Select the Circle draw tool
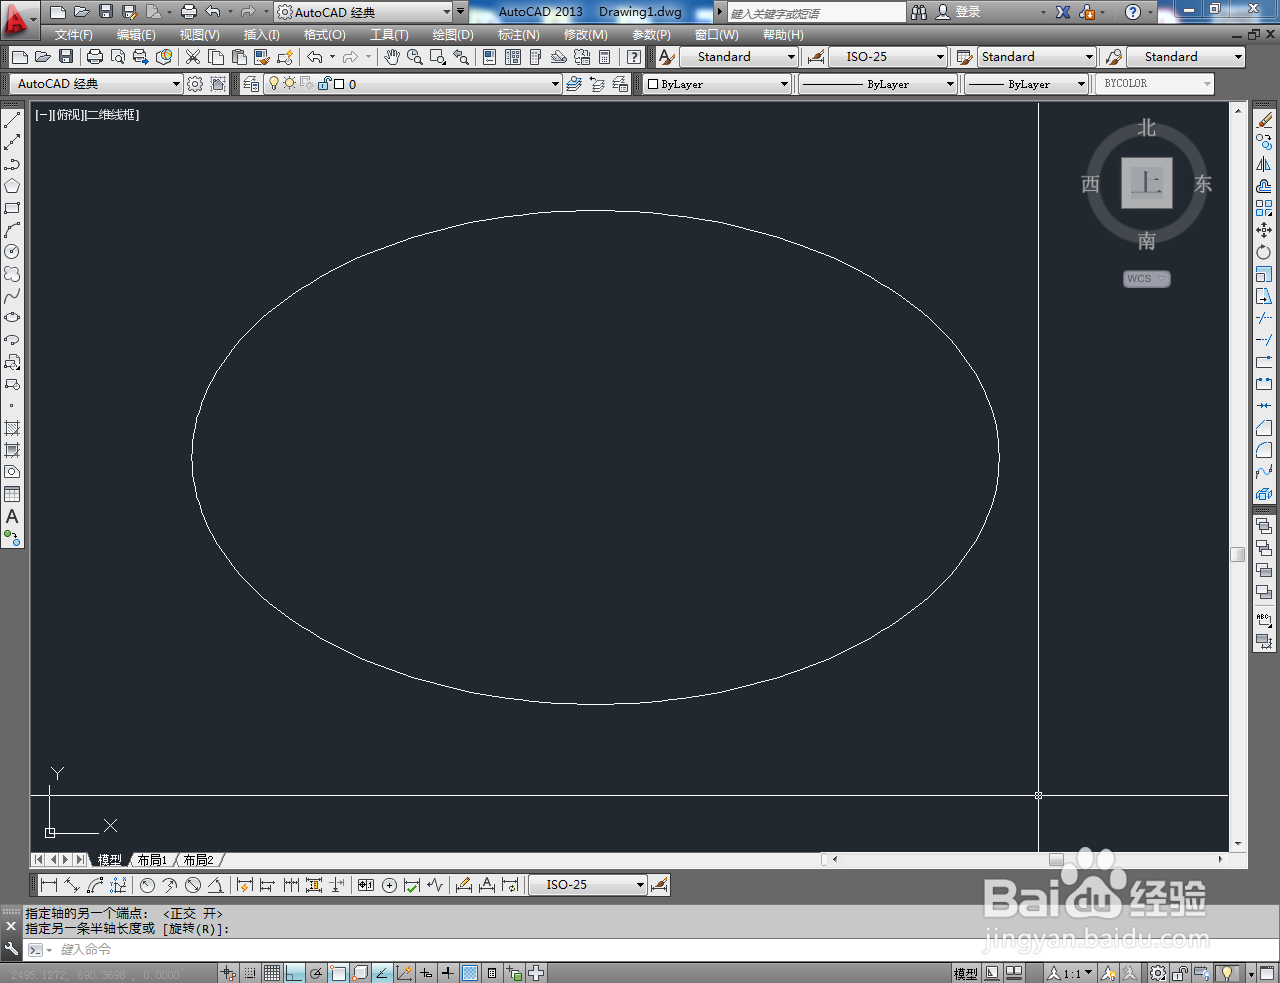This screenshot has width=1280, height=983. [x=12, y=252]
